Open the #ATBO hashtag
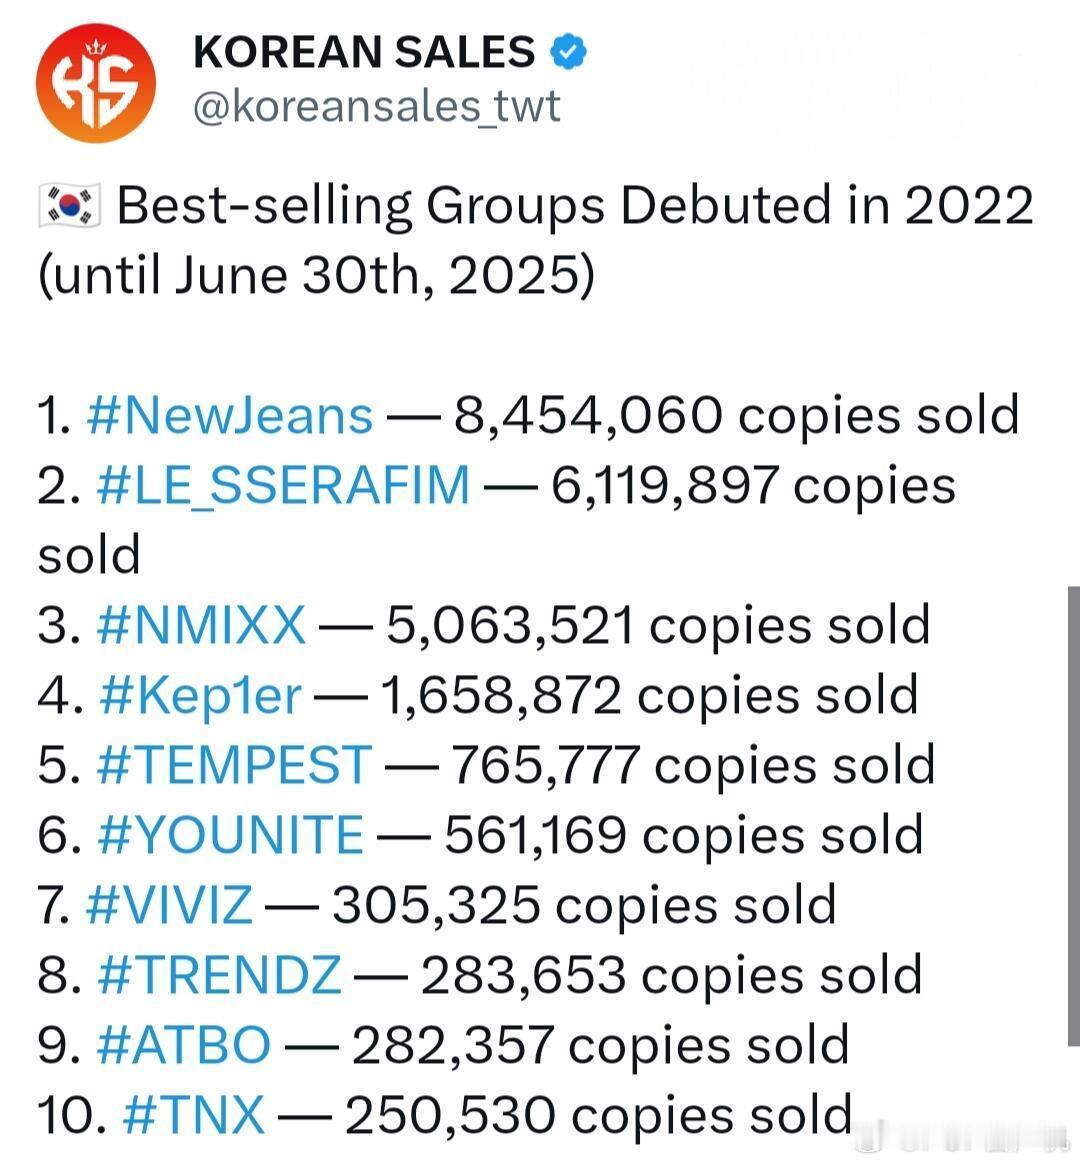The image size is (1080, 1164). [x=183, y=1044]
